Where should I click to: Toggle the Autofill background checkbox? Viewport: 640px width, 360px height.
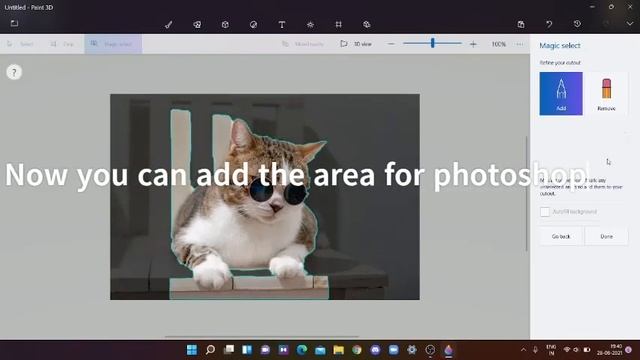point(544,211)
